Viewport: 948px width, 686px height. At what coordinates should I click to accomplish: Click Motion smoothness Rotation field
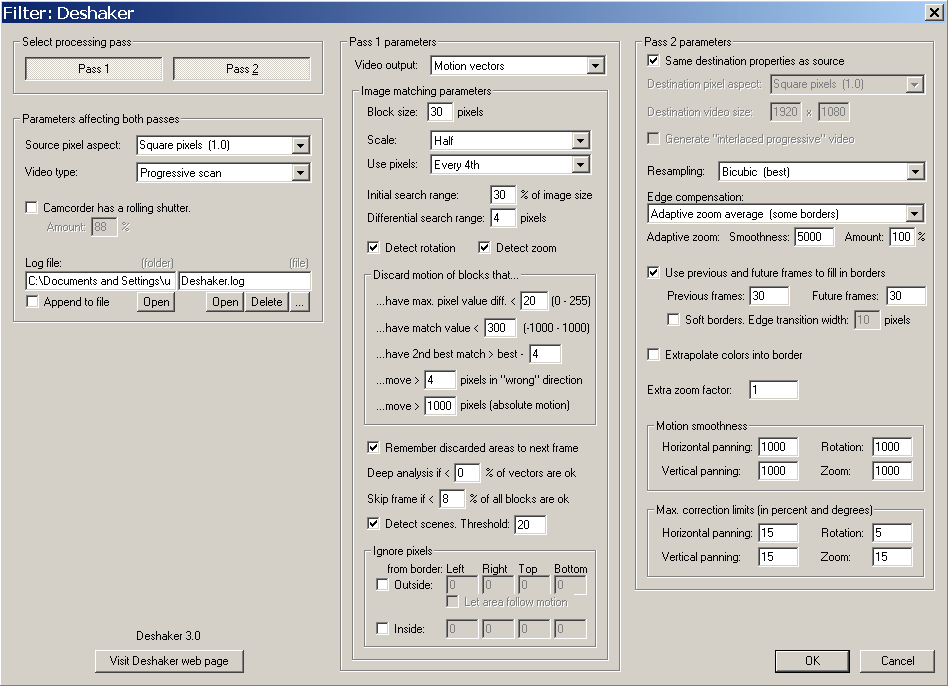(x=892, y=447)
